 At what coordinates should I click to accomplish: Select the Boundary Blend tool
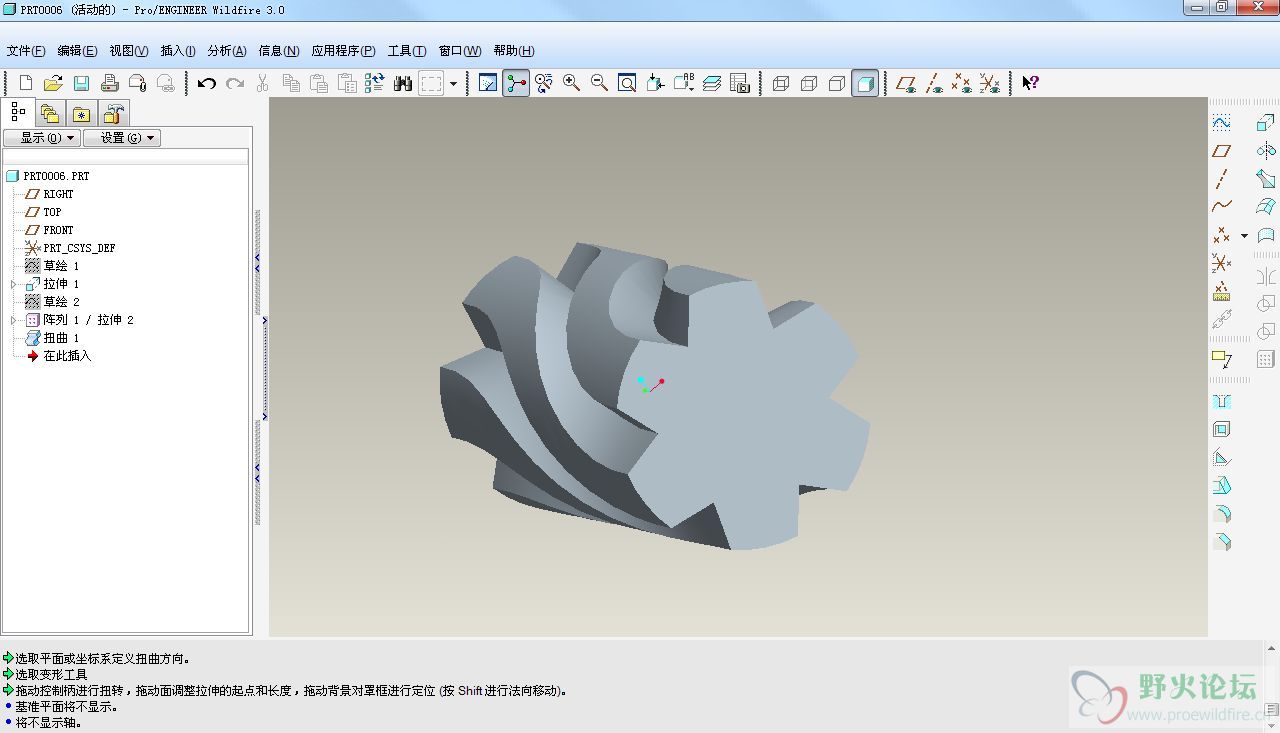pyautogui.click(x=1265, y=207)
